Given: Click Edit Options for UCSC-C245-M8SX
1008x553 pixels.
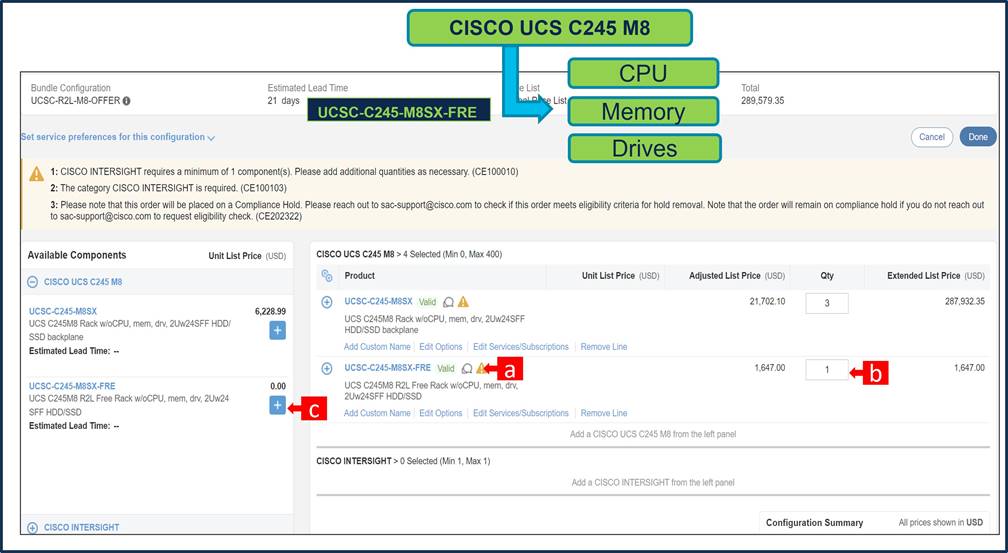Looking at the screenshot, I should pyautogui.click(x=440, y=347).
